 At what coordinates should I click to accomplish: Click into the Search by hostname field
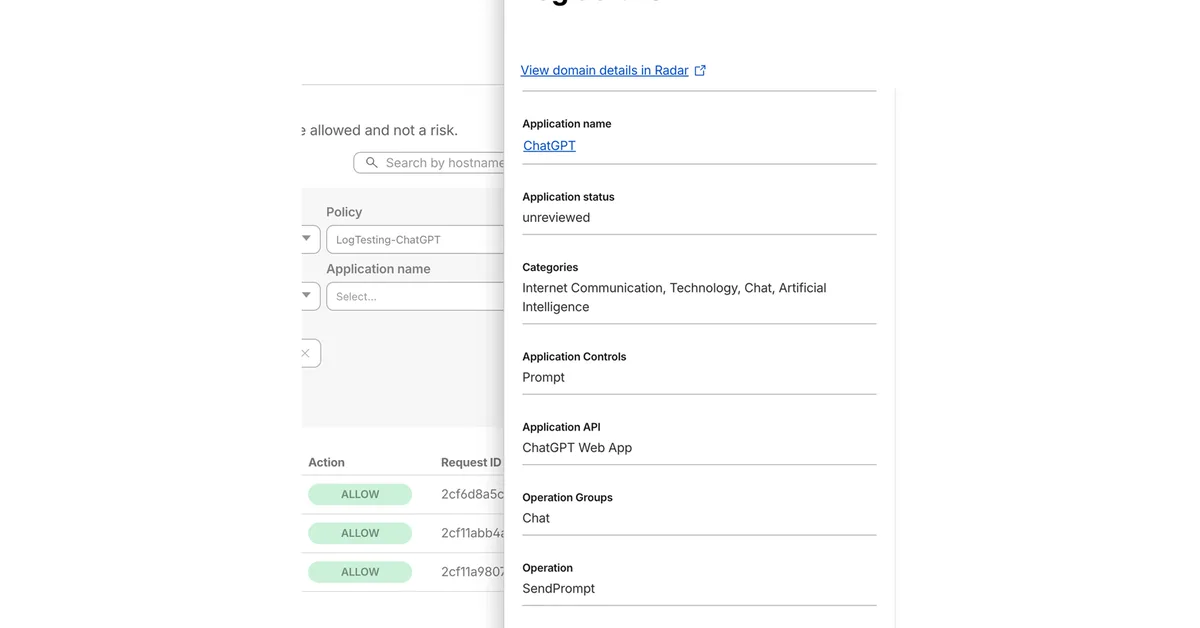click(x=440, y=162)
